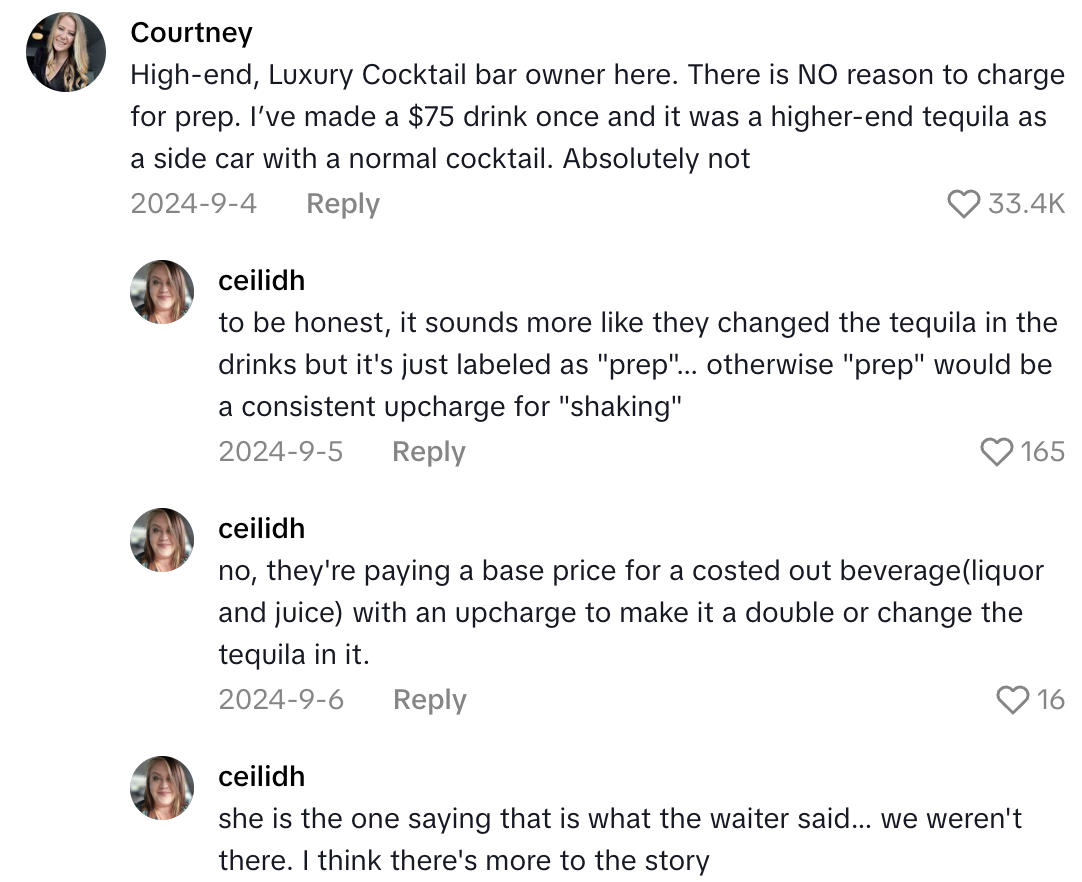Tap ceilidh's username on the second reply
The height and width of the screenshot is (882, 1082).
pyautogui.click(x=261, y=528)
